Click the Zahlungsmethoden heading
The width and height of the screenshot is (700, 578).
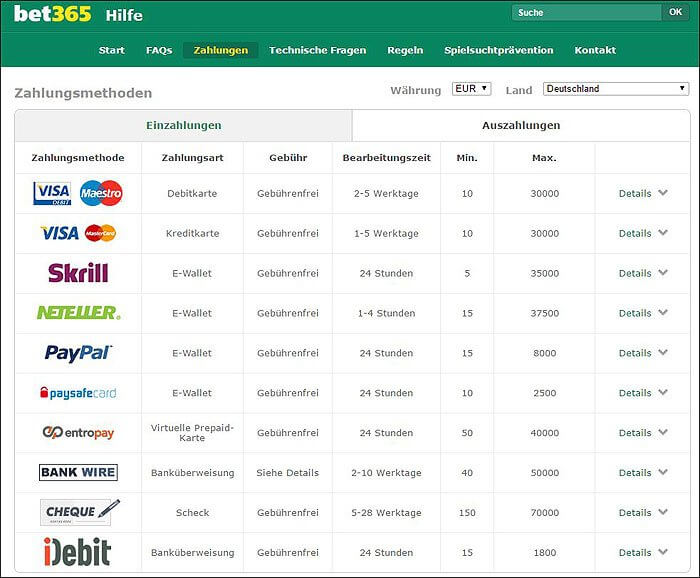83,93
